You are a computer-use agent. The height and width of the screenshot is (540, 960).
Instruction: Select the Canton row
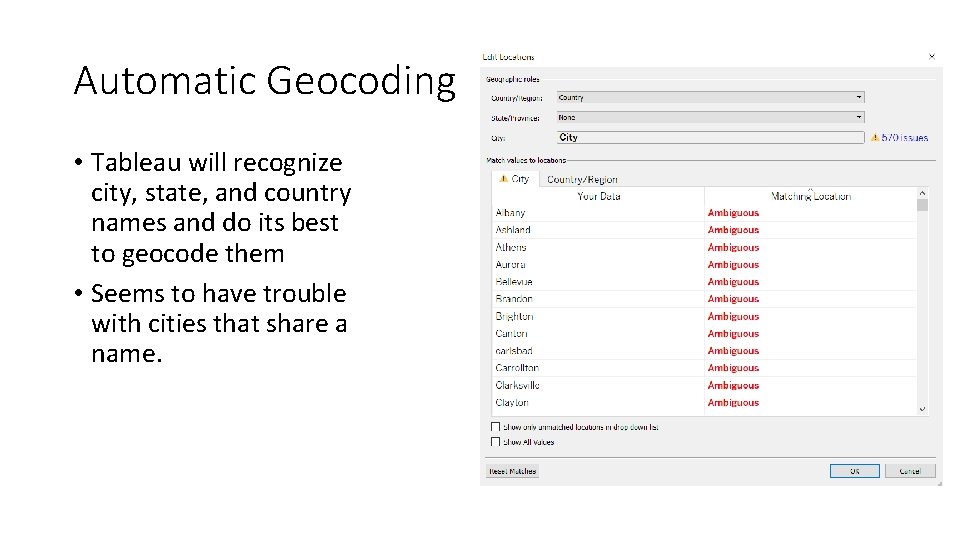pyautogui.click(x=704, y=334)
